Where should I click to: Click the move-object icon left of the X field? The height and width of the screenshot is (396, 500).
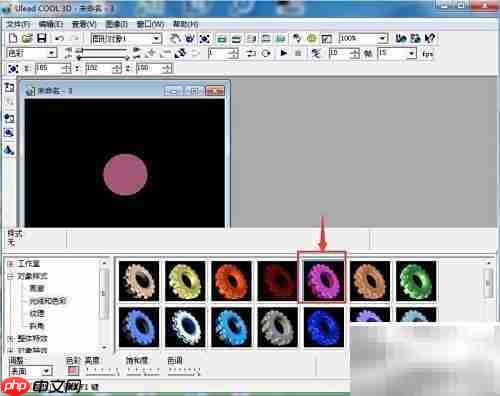point(13,68)
